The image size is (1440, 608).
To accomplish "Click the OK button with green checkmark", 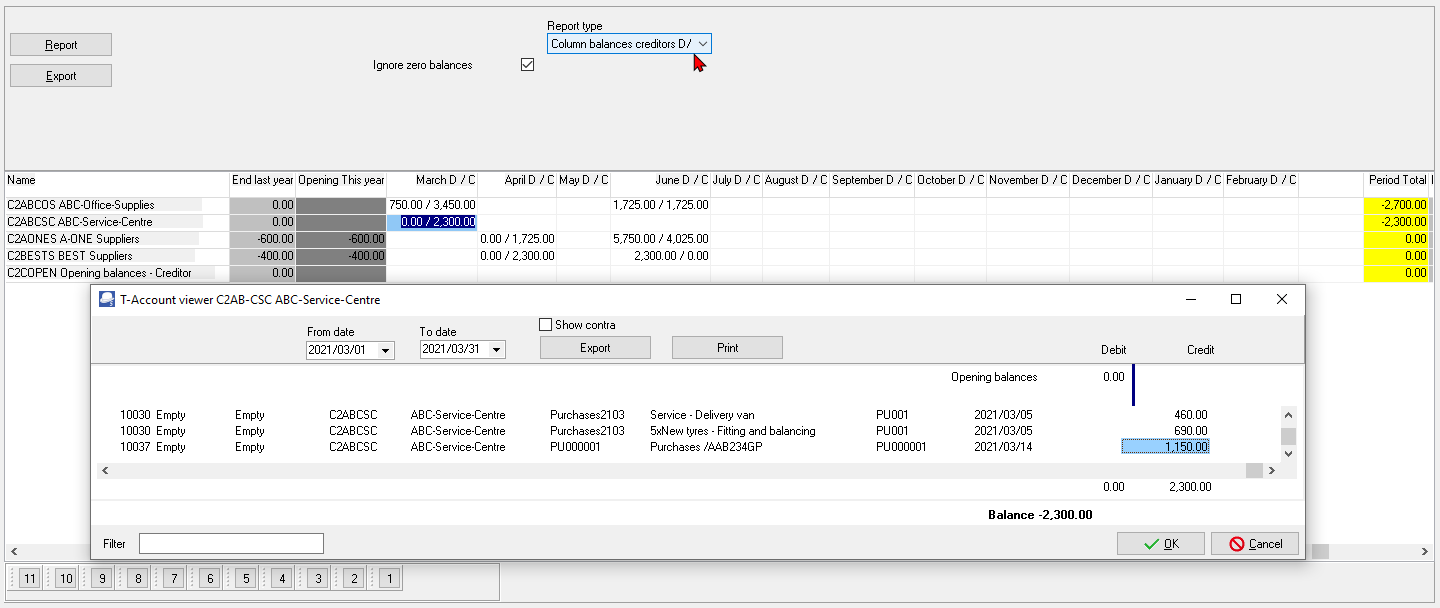I will 1161,543.
